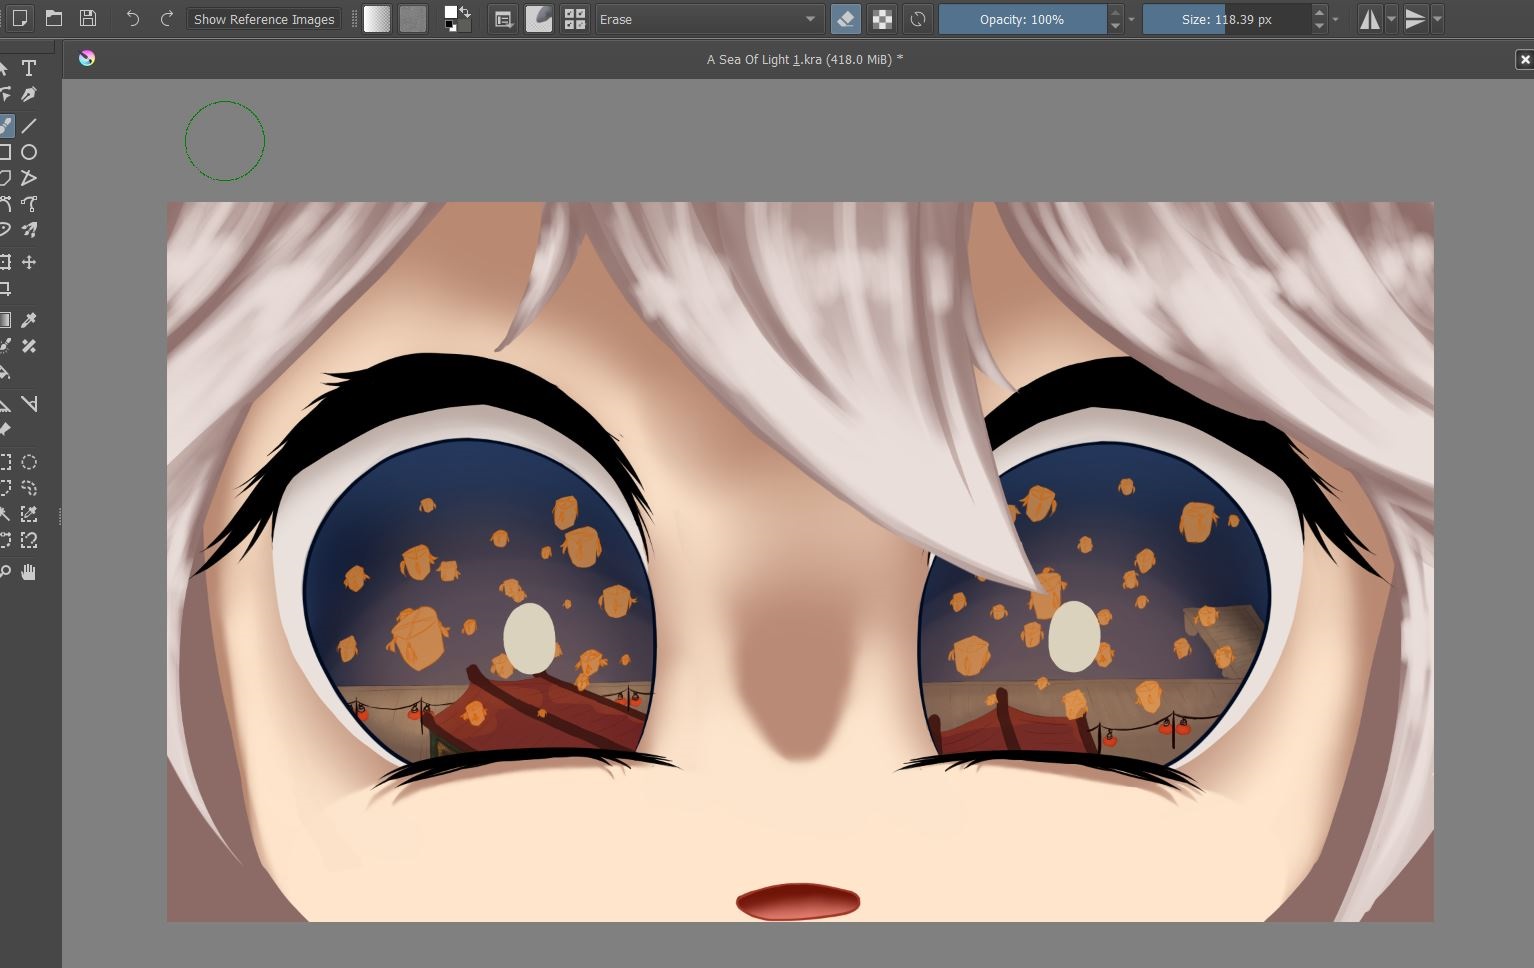Viewport: 1534px width, 968px height.
Task: Click the Save document icon
Action: (x=88, y=18)
